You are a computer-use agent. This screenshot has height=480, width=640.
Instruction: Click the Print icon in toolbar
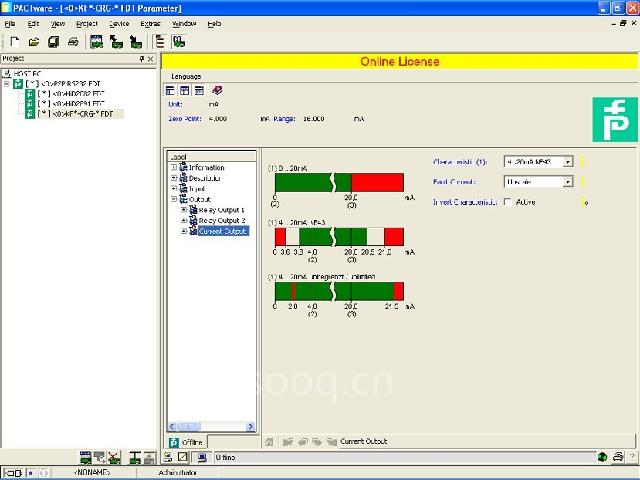click(73, 42)
